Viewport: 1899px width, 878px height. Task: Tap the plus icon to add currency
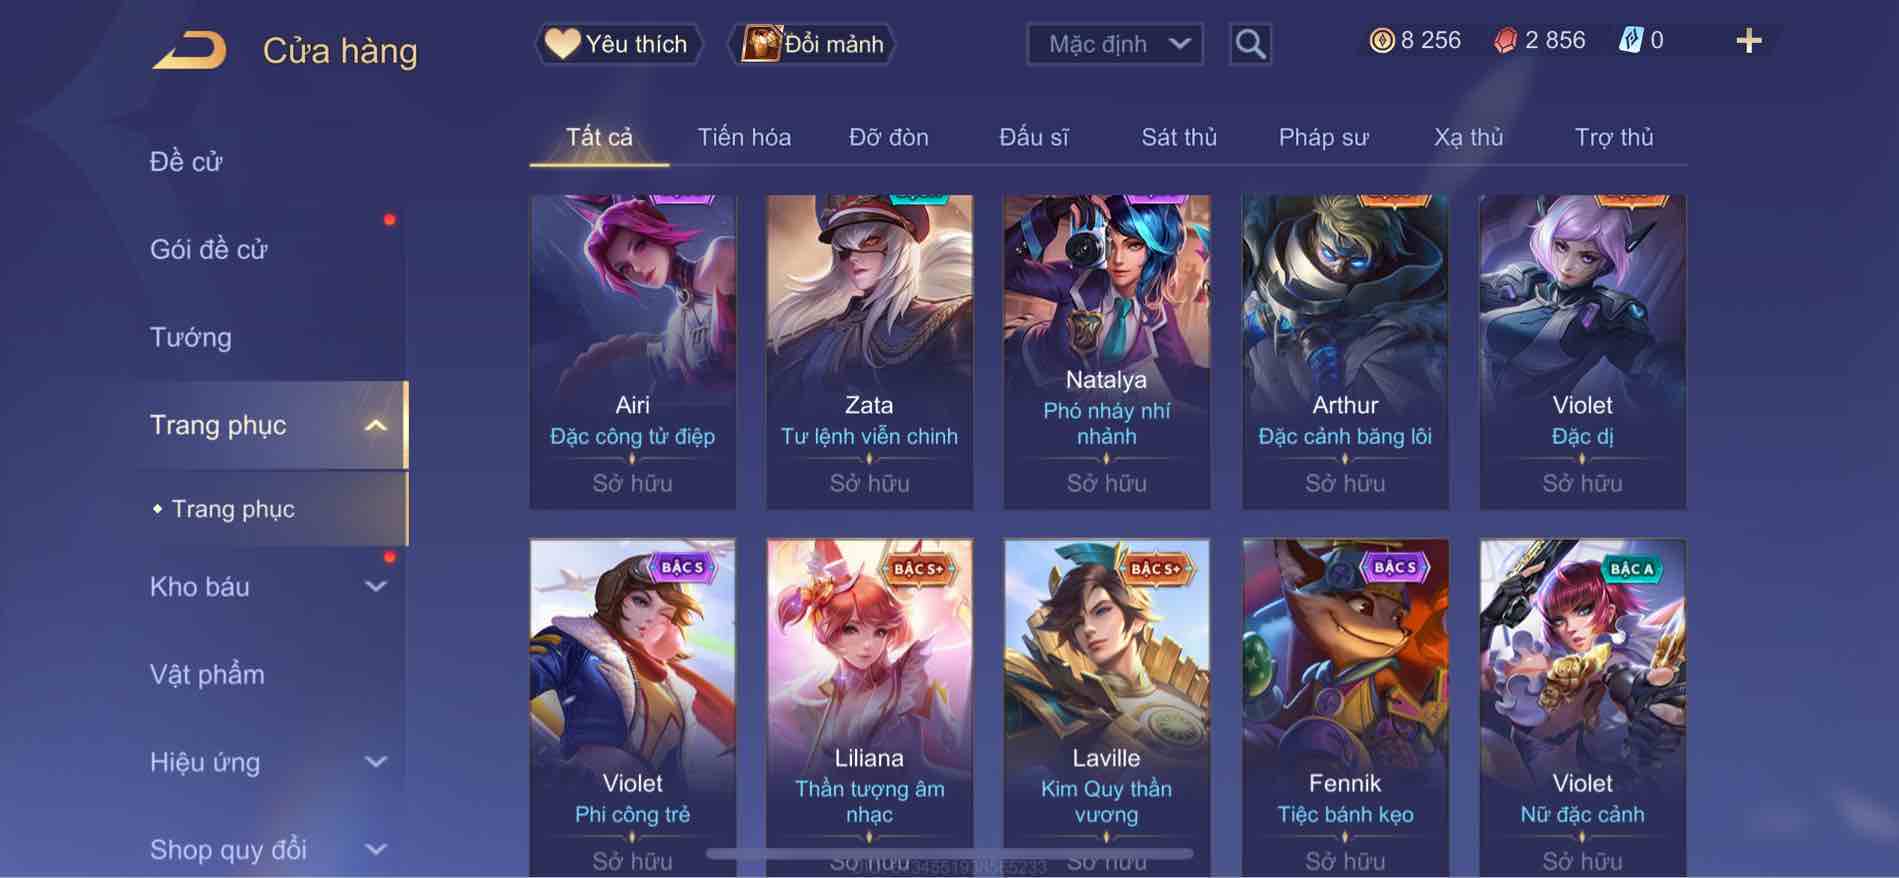[1748, 41]
